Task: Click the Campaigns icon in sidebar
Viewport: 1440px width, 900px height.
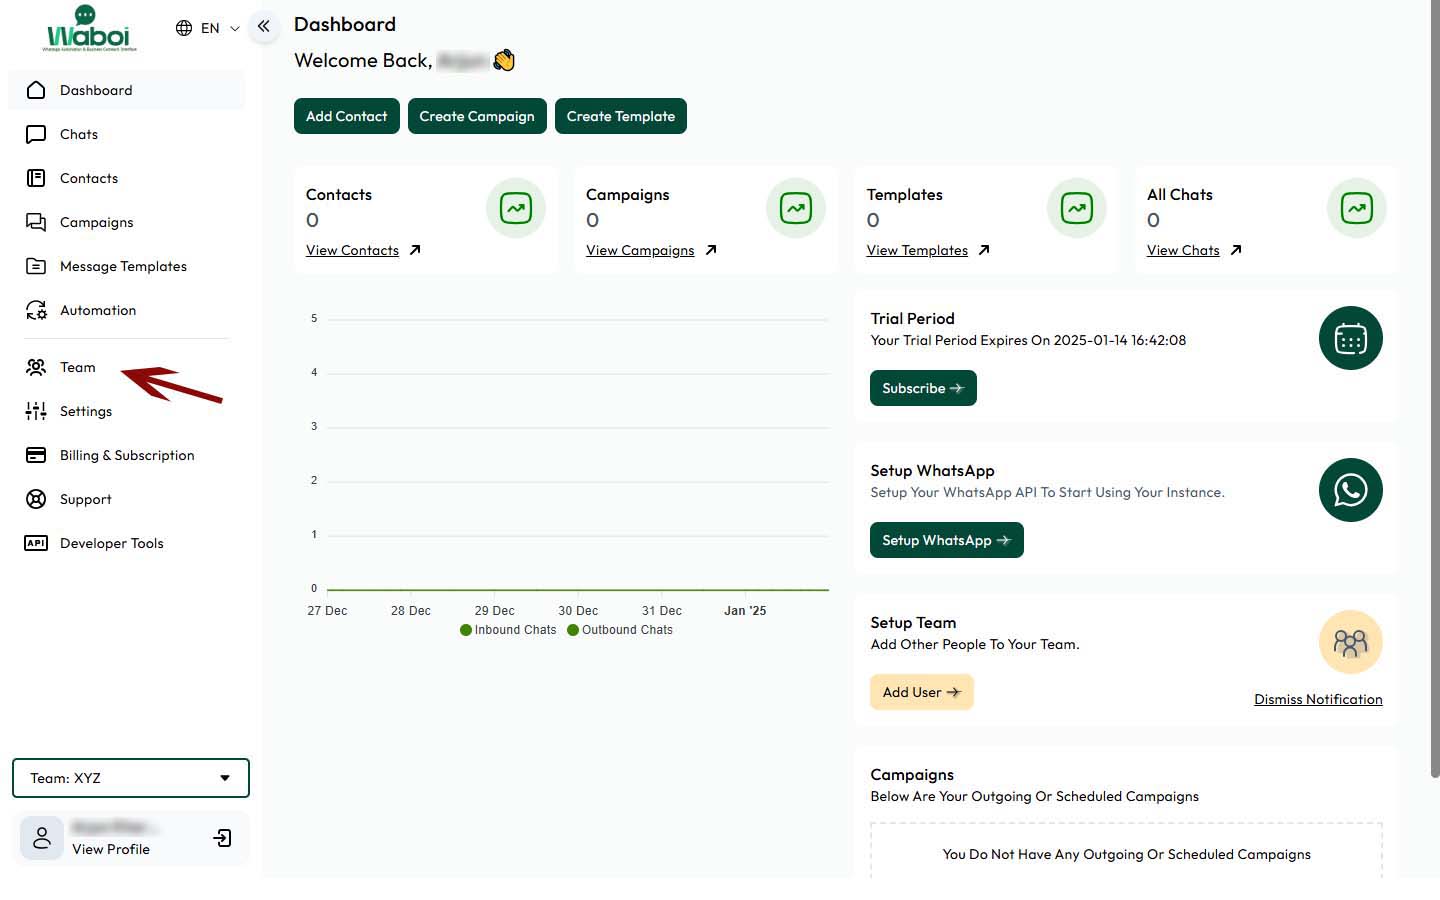Action: click(36, 222)
